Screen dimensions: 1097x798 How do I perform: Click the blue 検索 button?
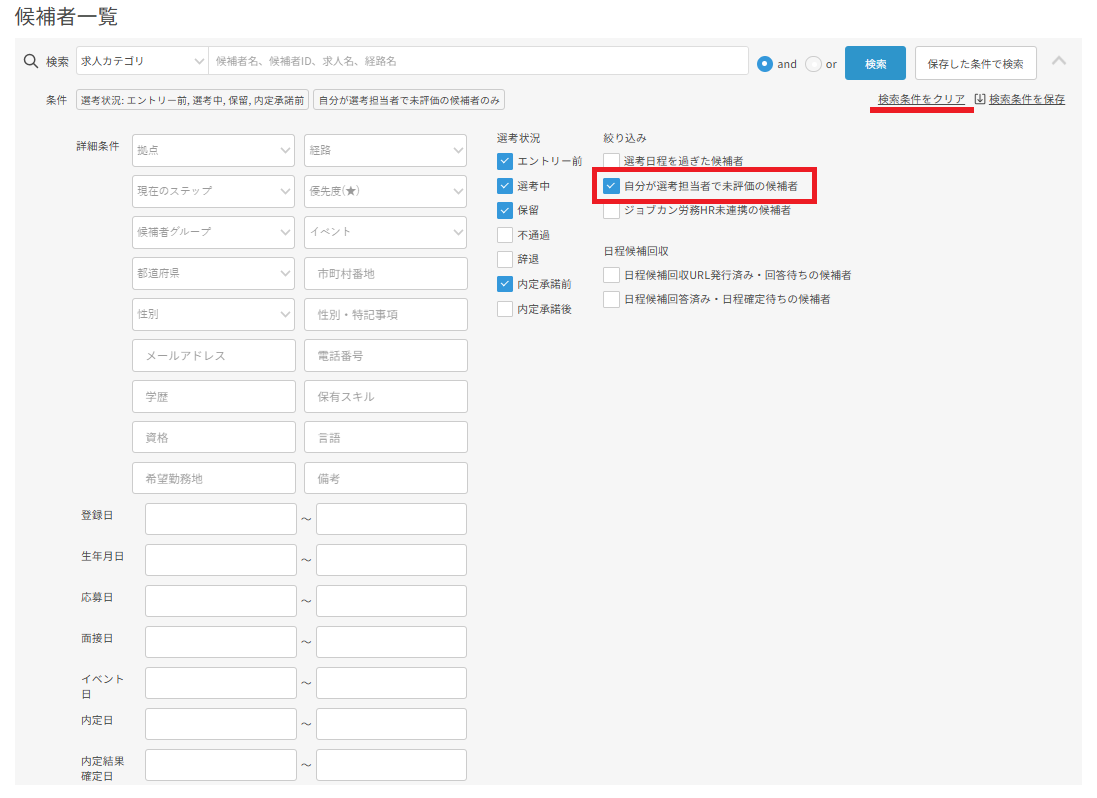point(875,63)
